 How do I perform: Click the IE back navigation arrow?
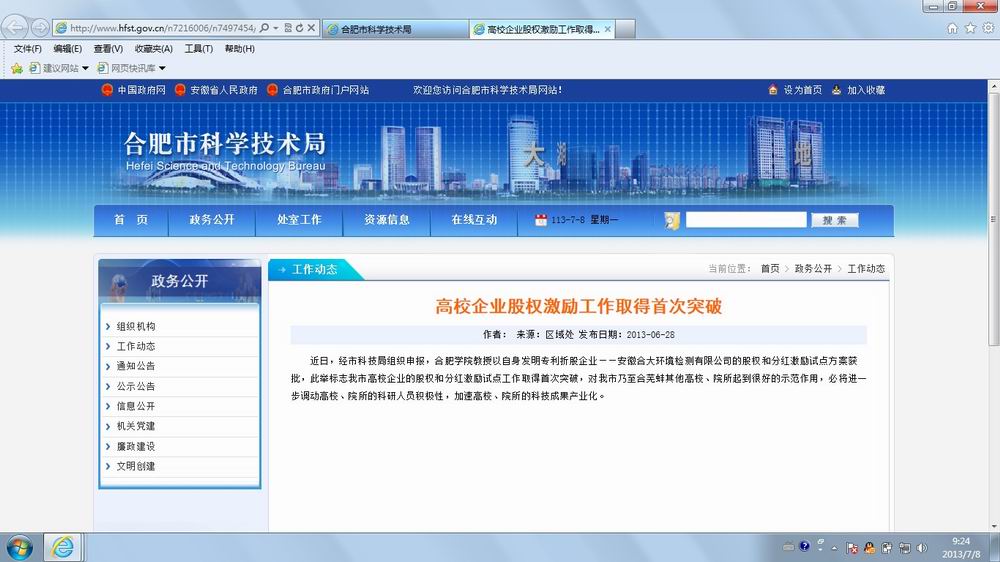[x=17, y=27]
